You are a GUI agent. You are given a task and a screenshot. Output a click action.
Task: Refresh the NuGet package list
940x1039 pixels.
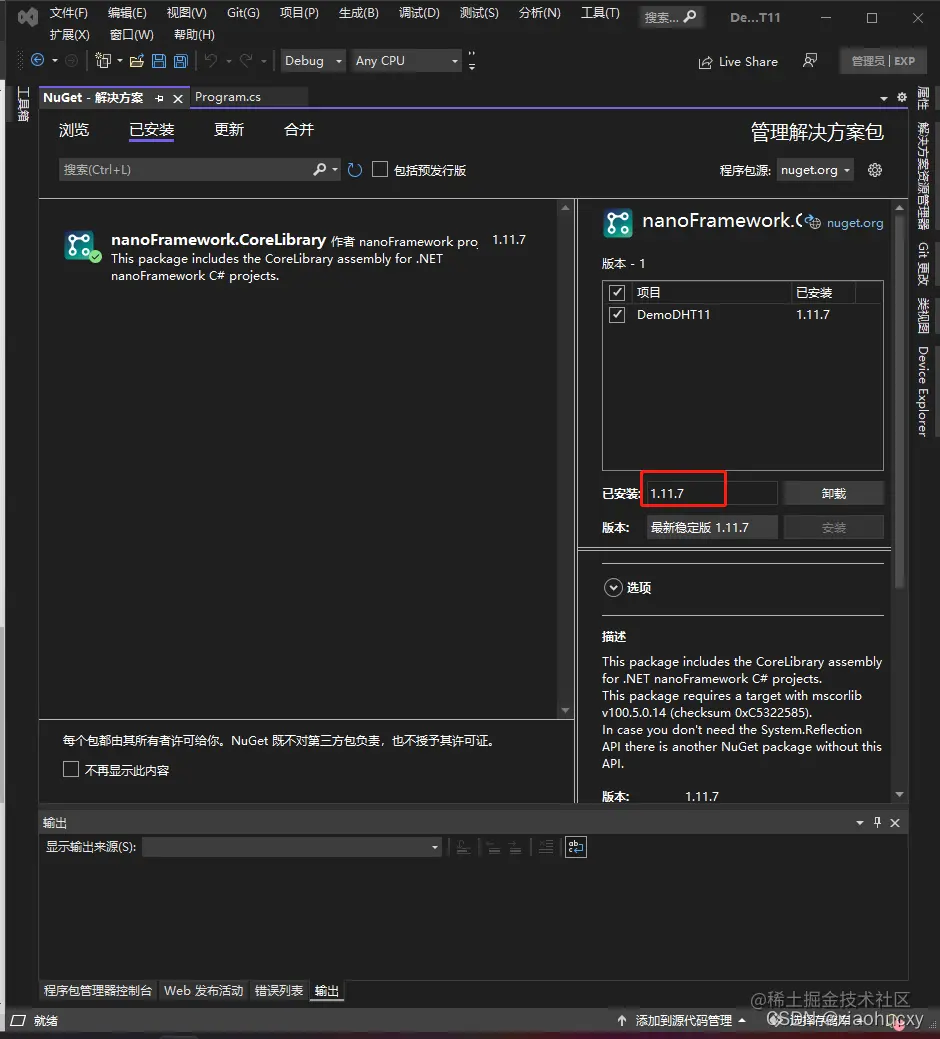[x=355, y=170]
